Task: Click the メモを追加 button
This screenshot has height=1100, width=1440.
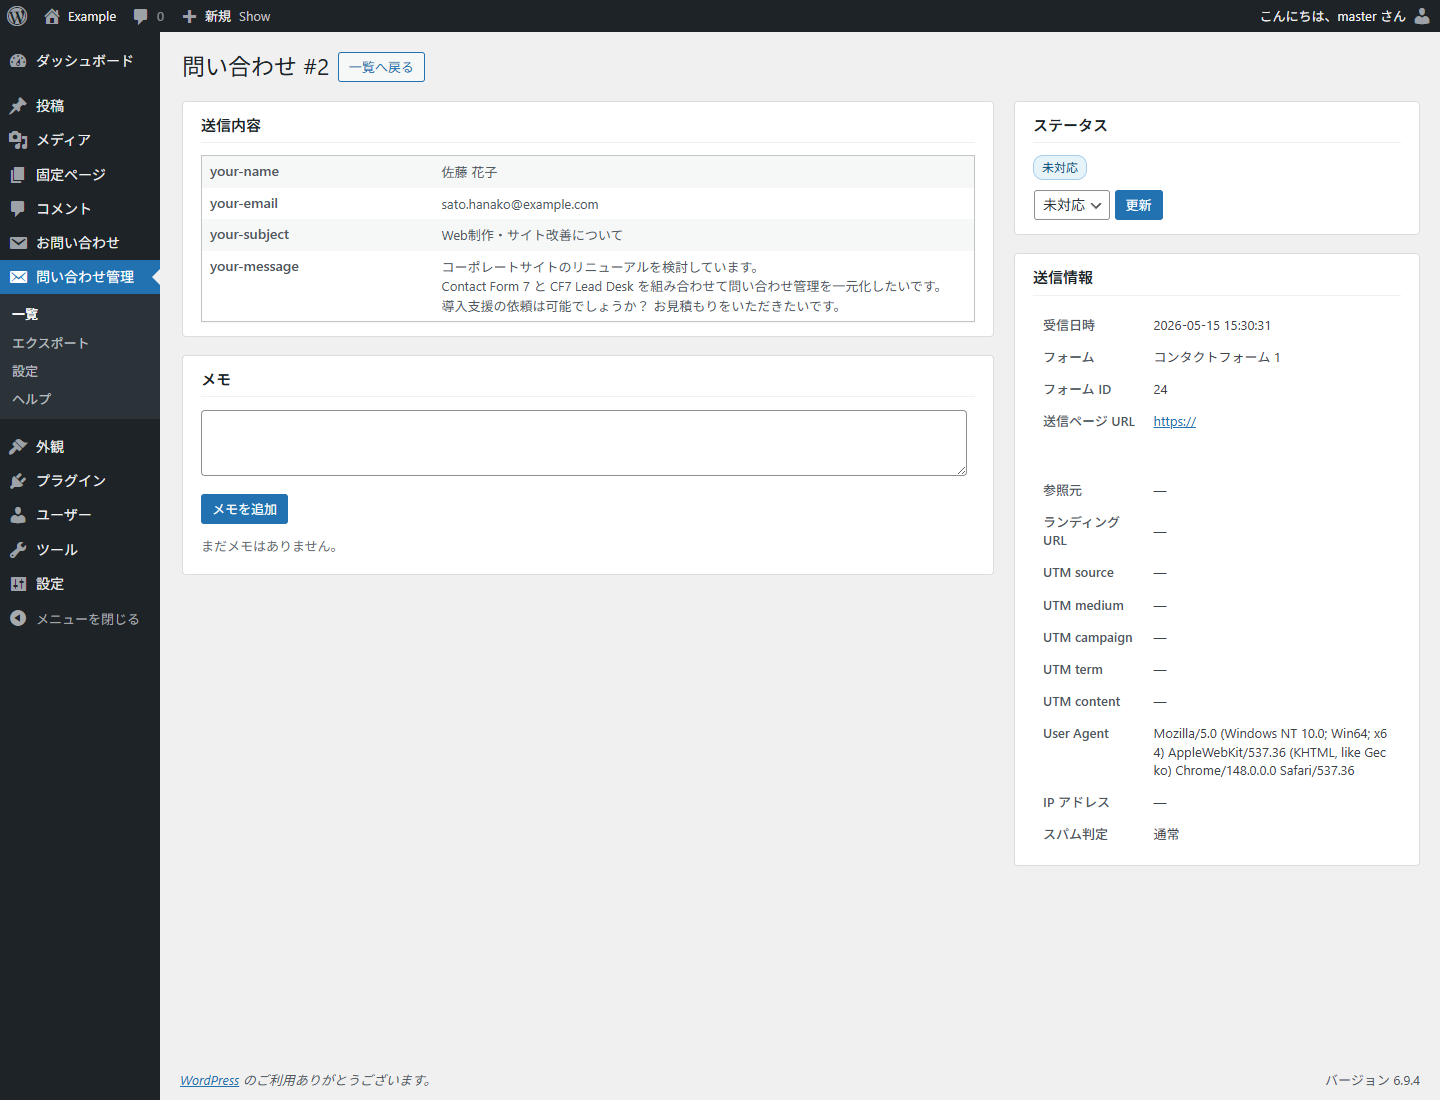Action: (x=244, y=509)
